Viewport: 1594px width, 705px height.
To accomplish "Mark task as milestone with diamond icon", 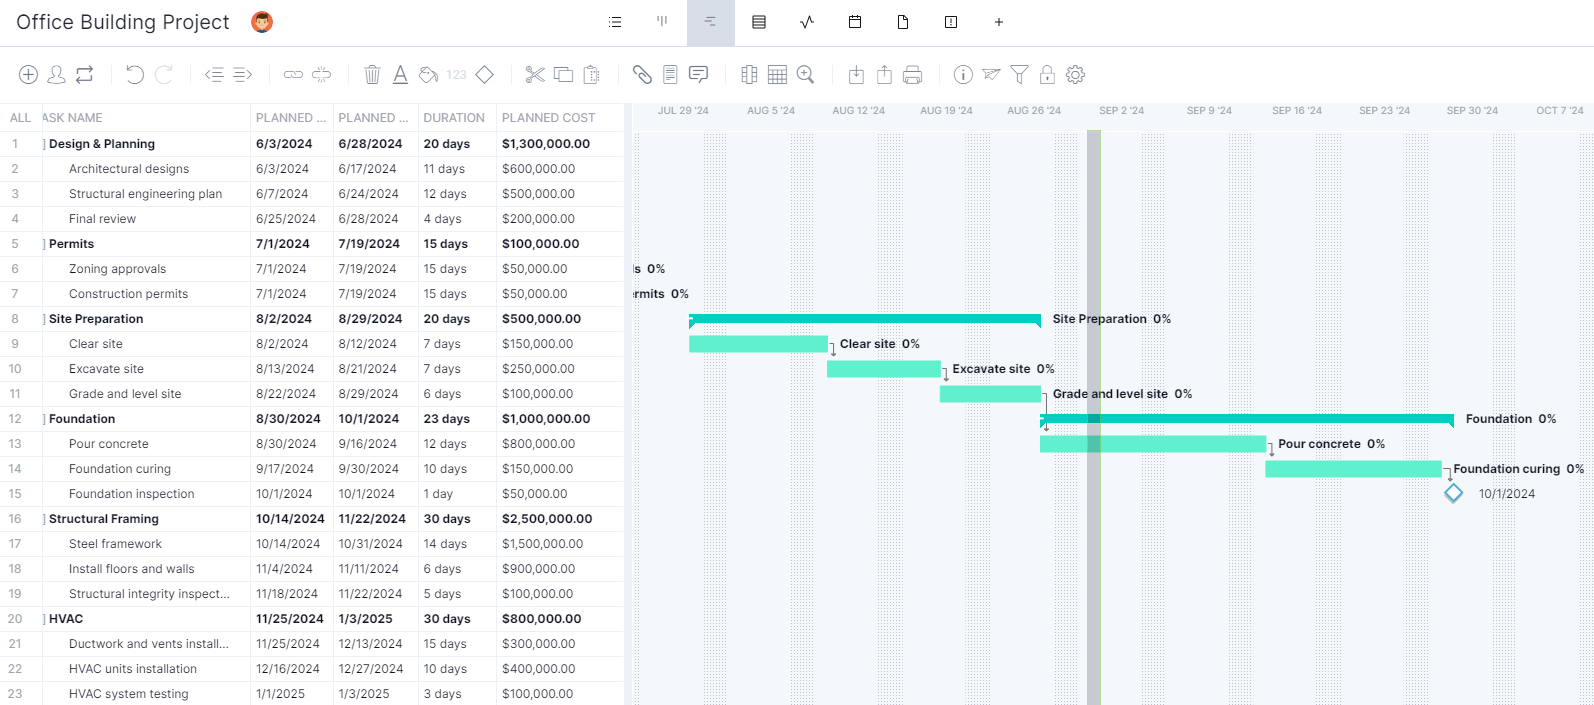I will [485, 74].
